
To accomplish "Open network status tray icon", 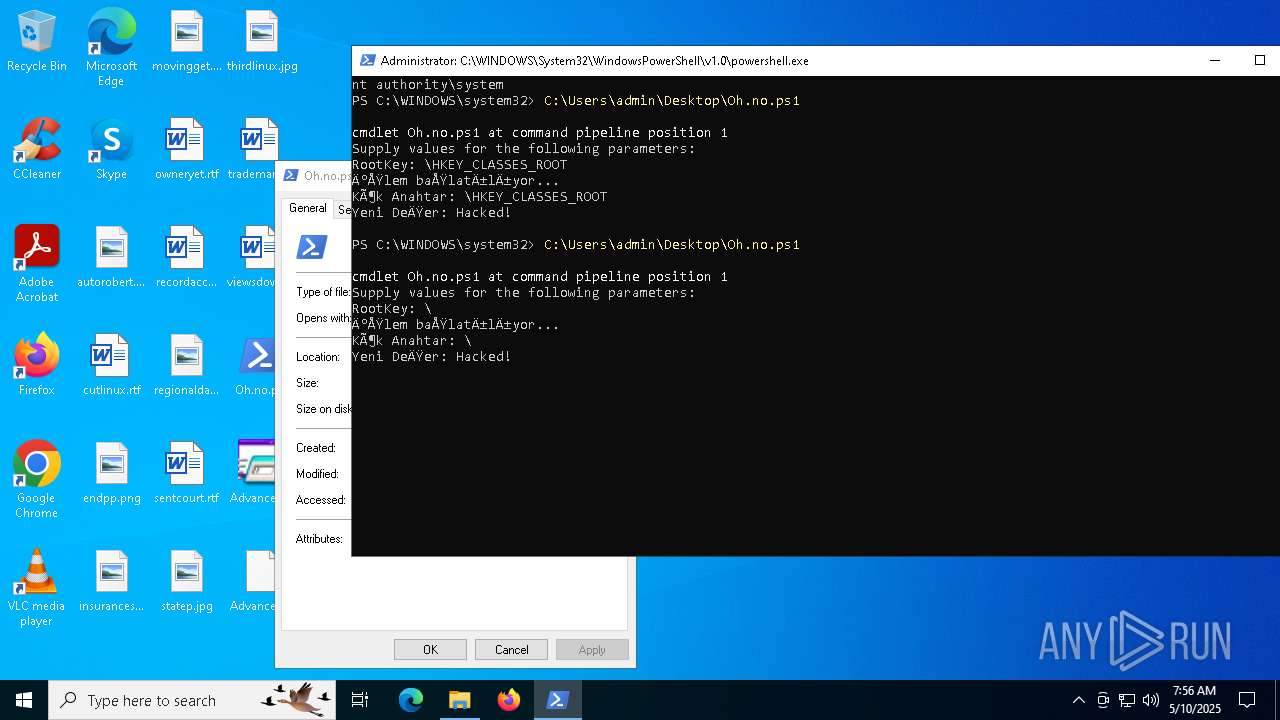I will (x=1127, y=700).
